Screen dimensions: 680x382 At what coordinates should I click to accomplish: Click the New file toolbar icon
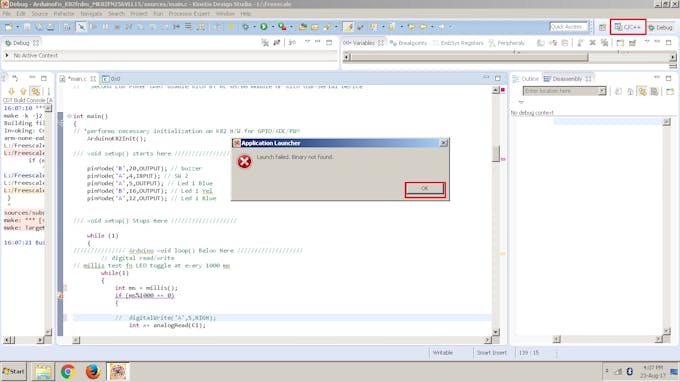point(9,27)
